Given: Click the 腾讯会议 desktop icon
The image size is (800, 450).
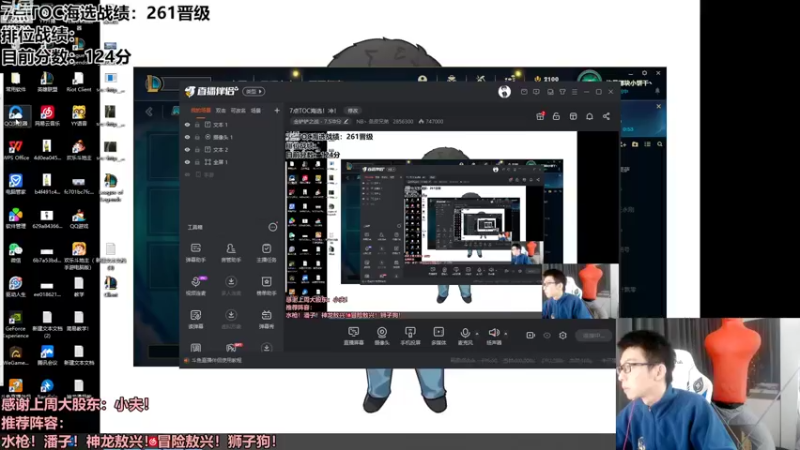Looking at the screenshot, I should [47, 355].
